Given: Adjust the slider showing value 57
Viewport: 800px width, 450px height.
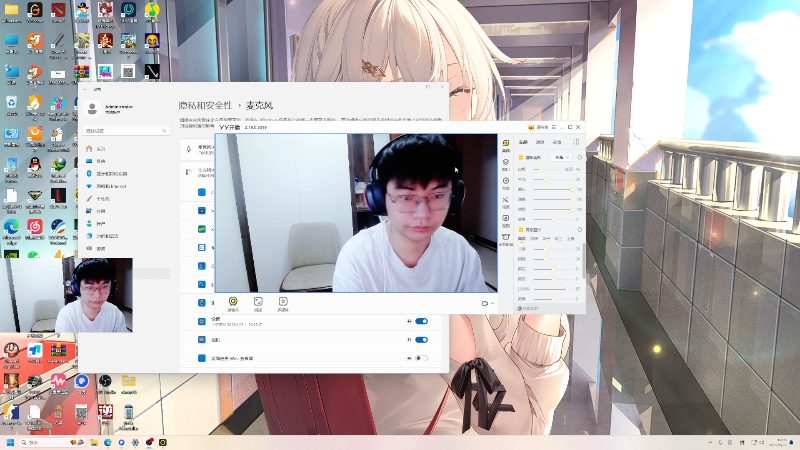Looking at the screenshot, I should [x=554, y=289].
